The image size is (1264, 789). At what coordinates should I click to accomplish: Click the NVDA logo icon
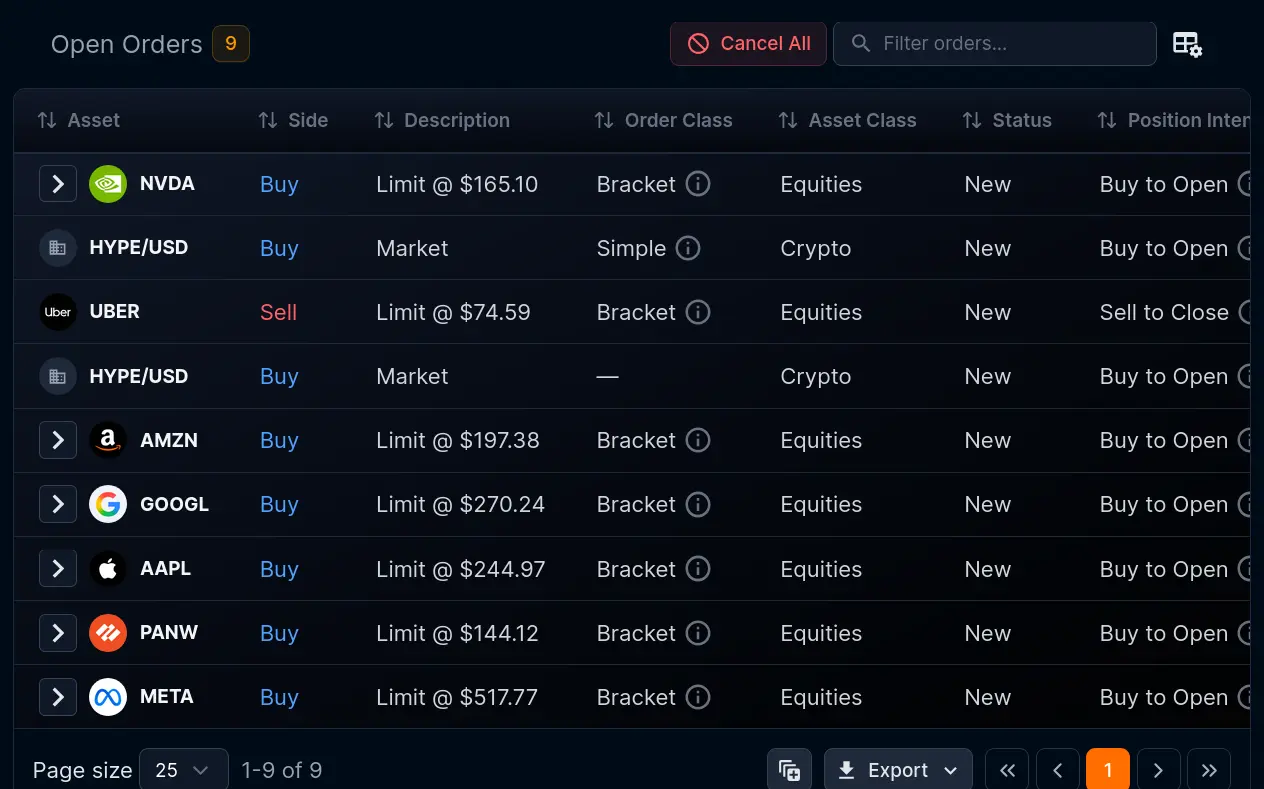pos(108,184)
